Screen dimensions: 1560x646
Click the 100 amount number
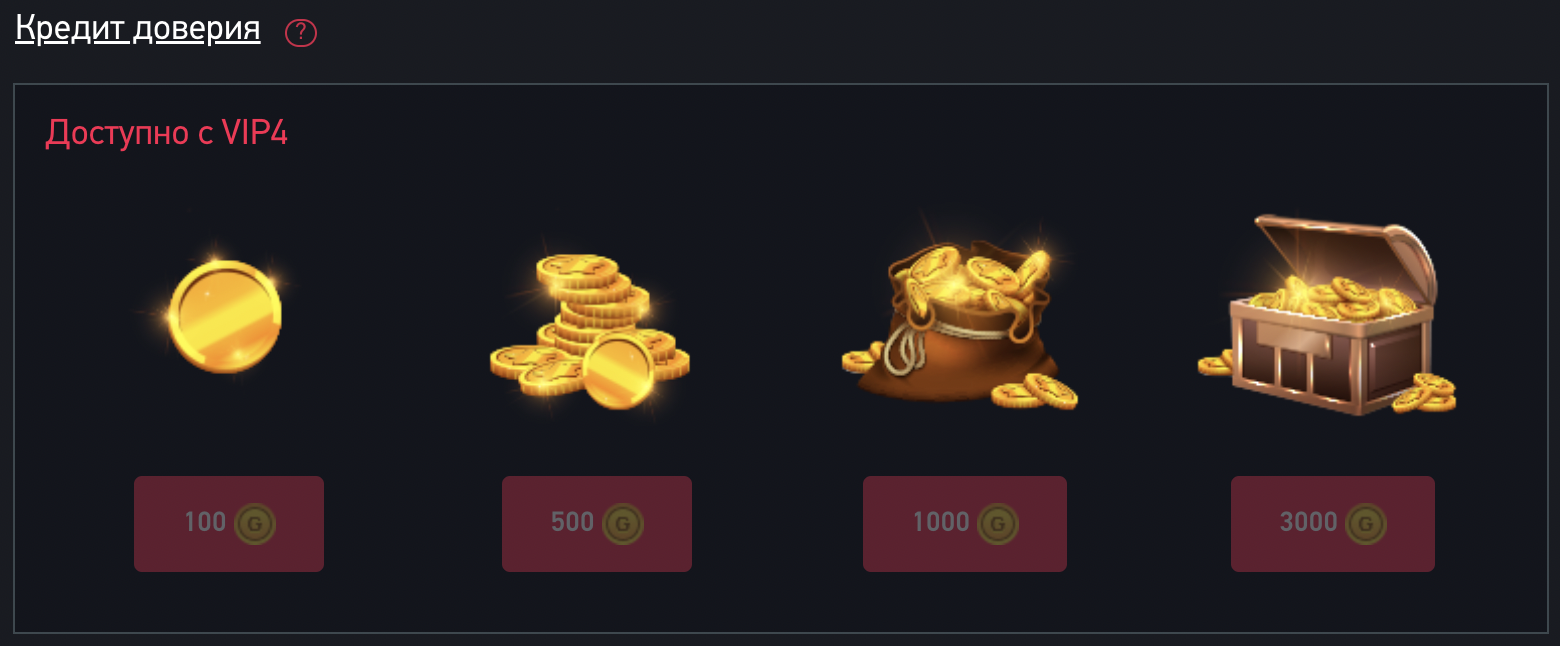click(205, 522)
